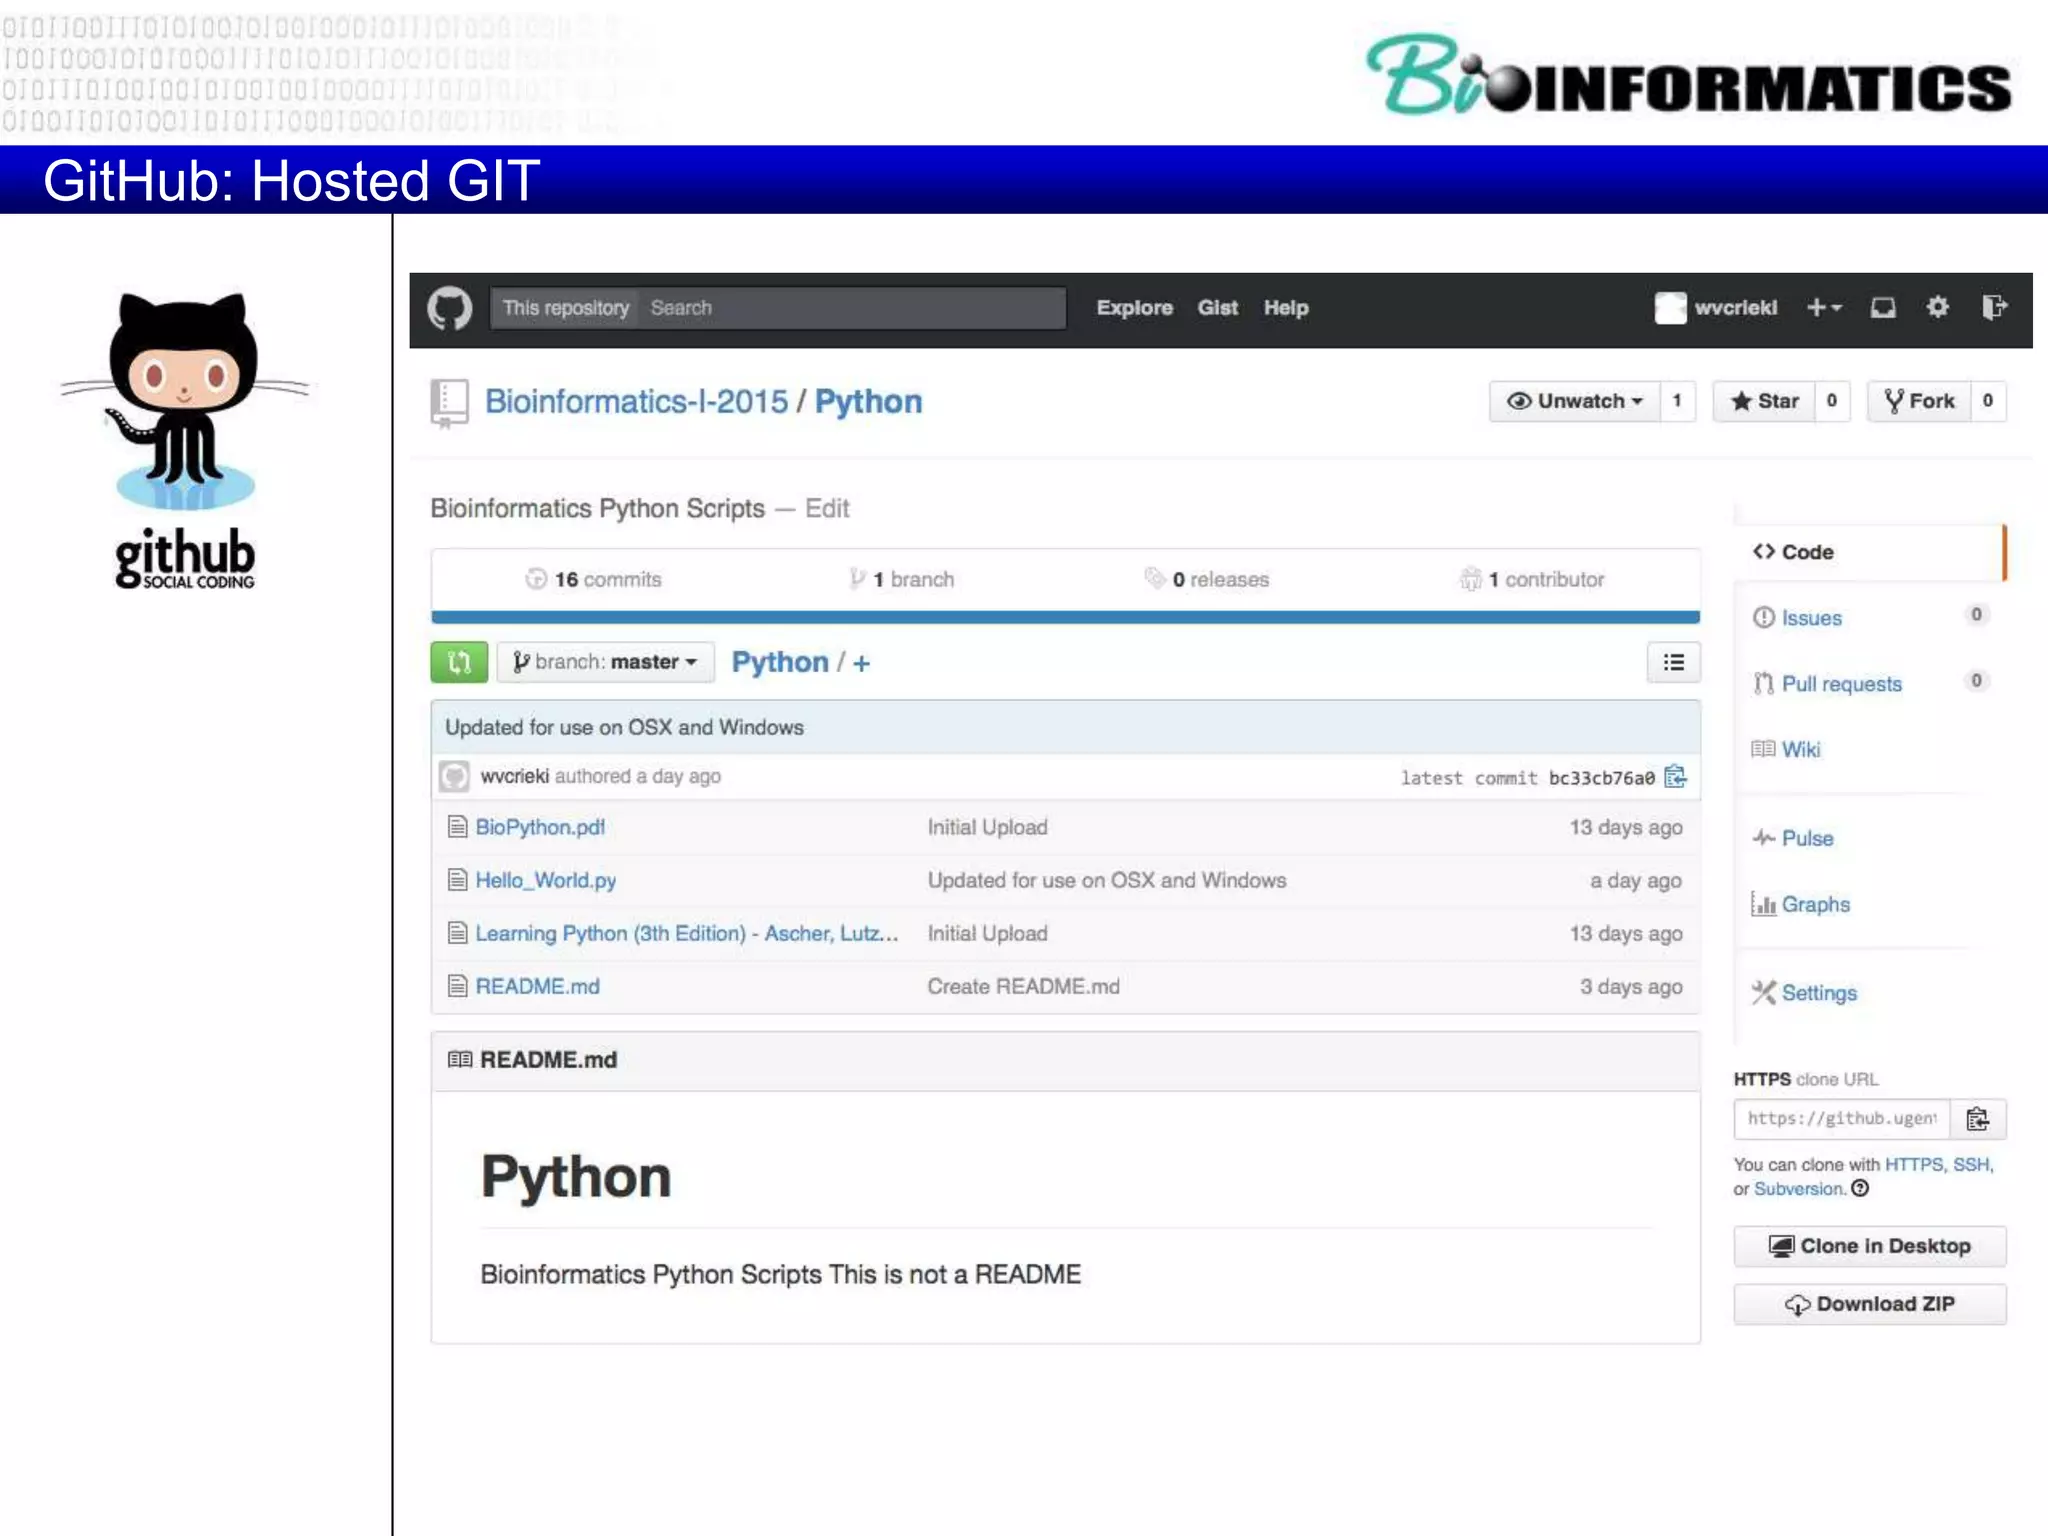This screenshot has width=2048, height=1536.
Task: Open the BioPython.pdf file
Action: [540, 827]
